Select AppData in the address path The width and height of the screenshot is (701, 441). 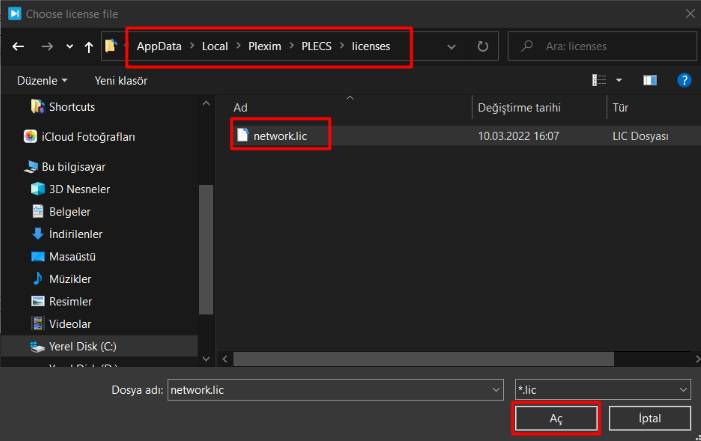(159, 47)
